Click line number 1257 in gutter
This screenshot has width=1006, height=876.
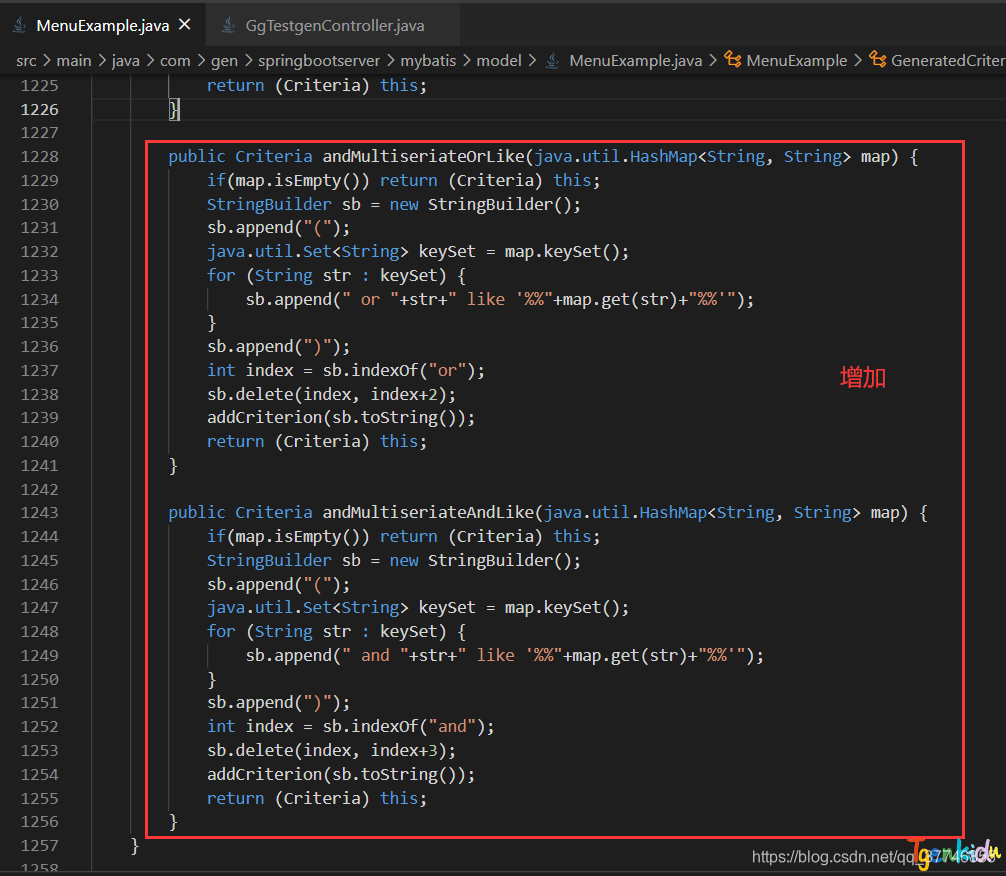click(39, 846)
